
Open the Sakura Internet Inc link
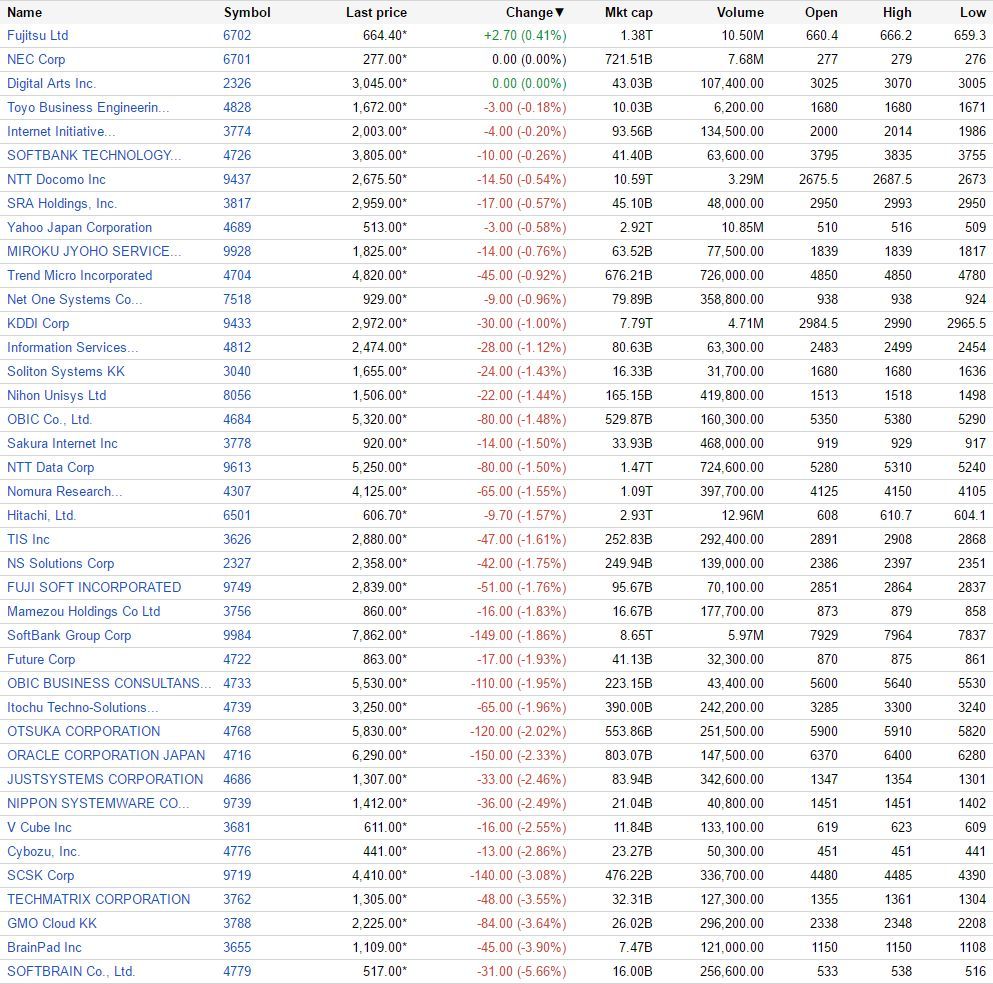[62, 444]
